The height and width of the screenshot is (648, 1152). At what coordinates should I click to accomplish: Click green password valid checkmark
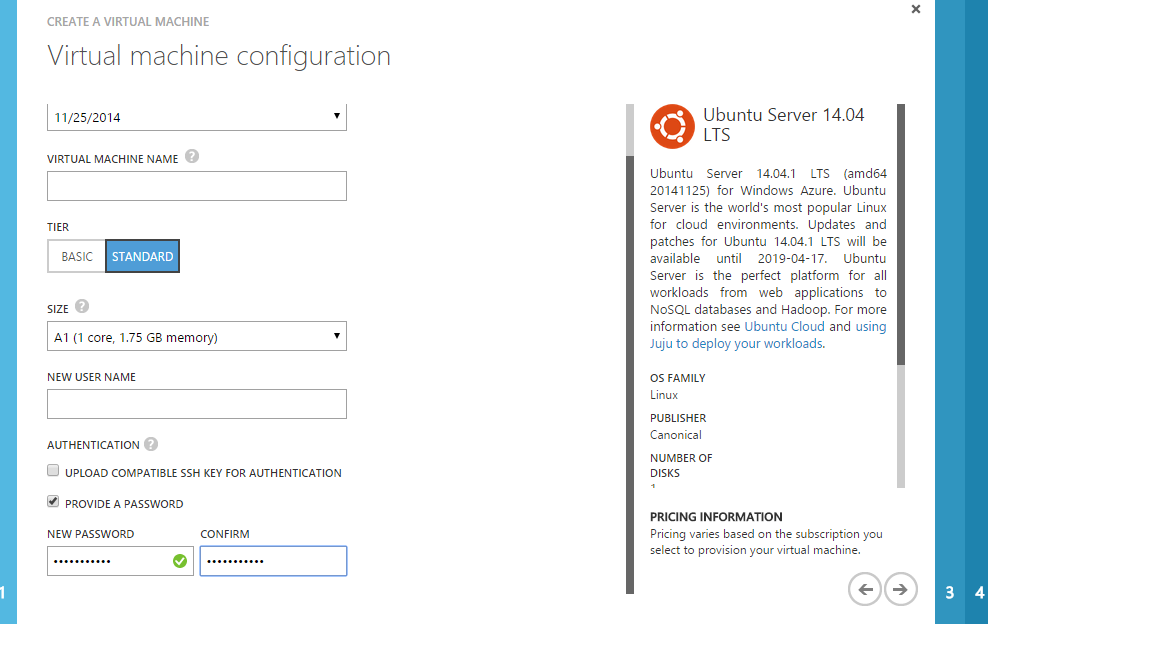[x=180, y=561]
